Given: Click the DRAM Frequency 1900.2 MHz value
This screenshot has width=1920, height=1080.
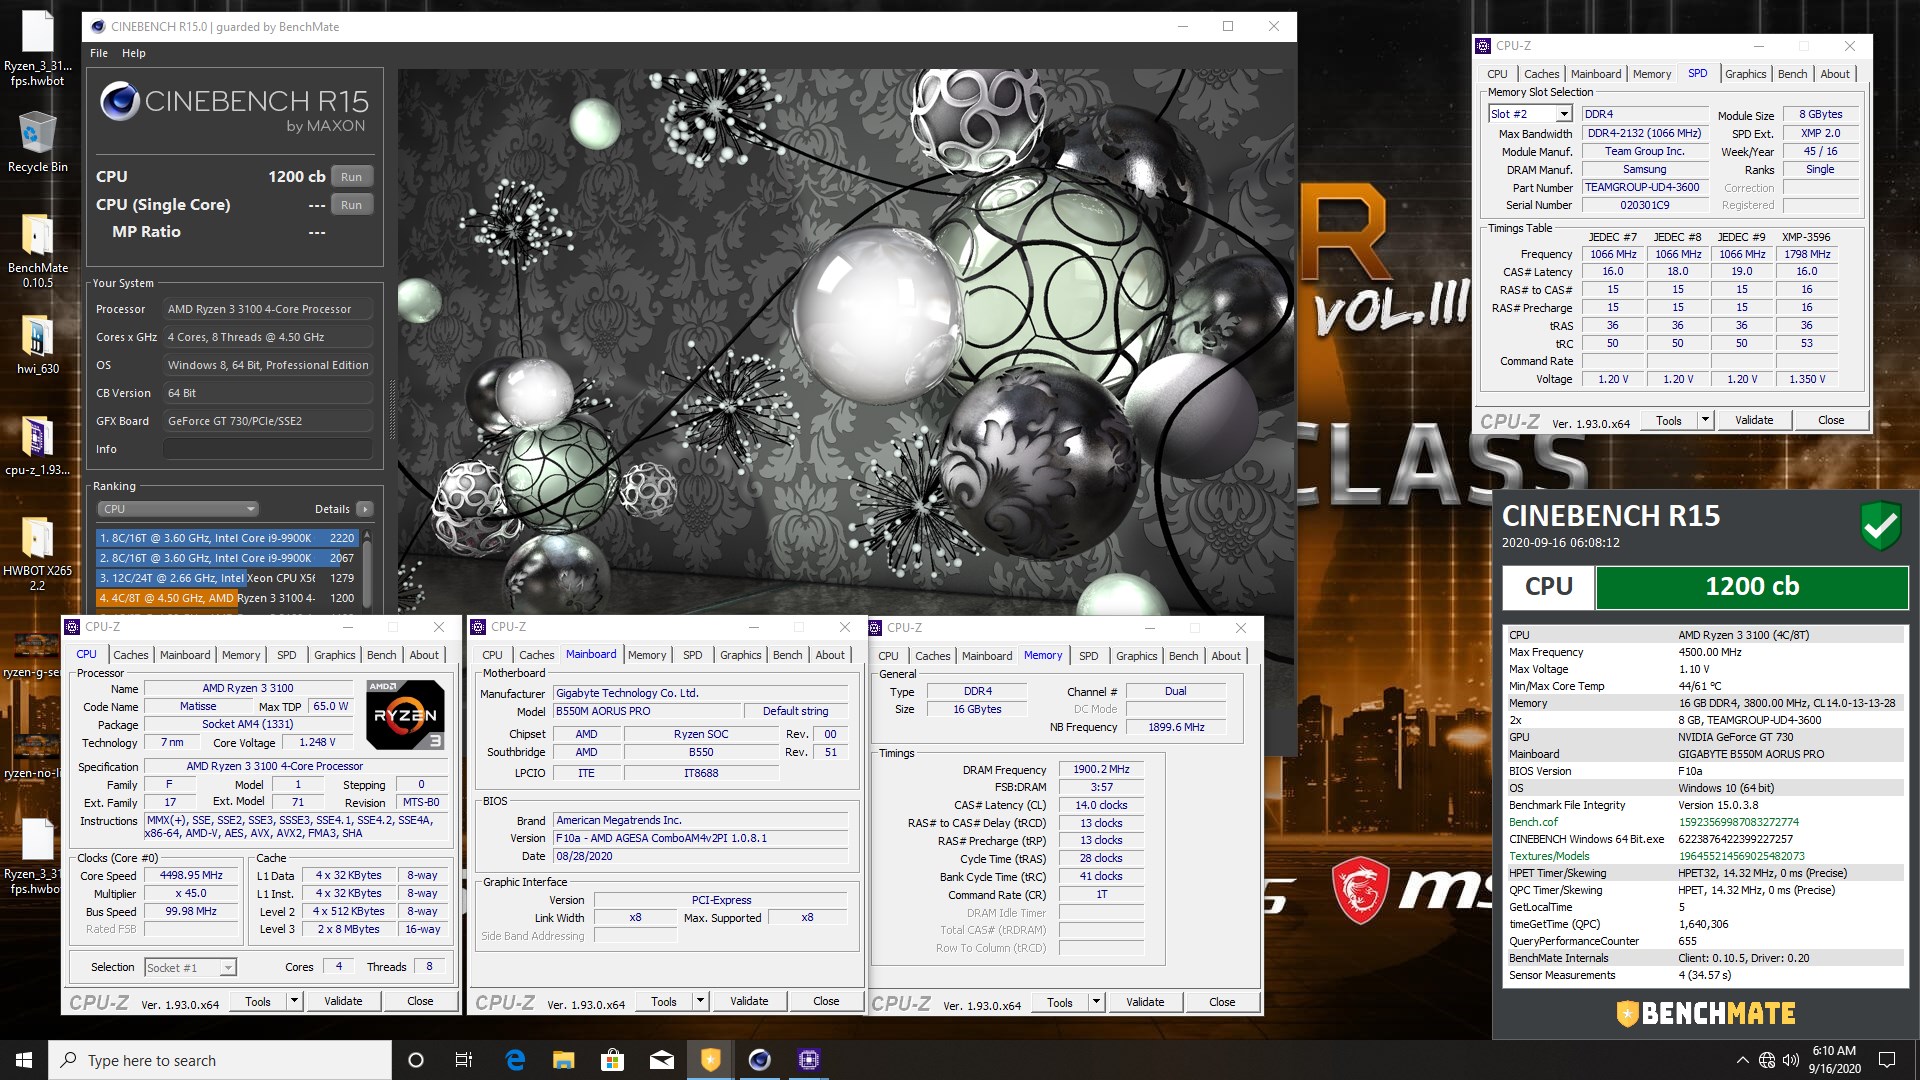Looking at the screenshot, I should 1101,770.
